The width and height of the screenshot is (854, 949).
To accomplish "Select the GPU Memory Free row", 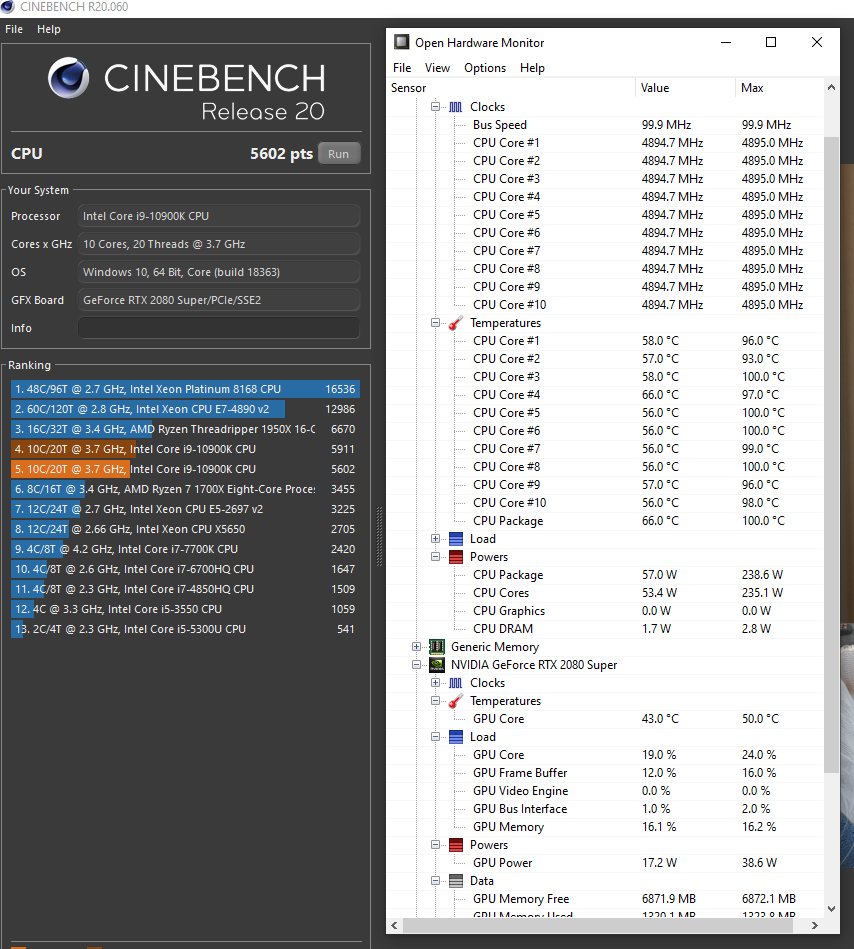I will coord(605,899).
